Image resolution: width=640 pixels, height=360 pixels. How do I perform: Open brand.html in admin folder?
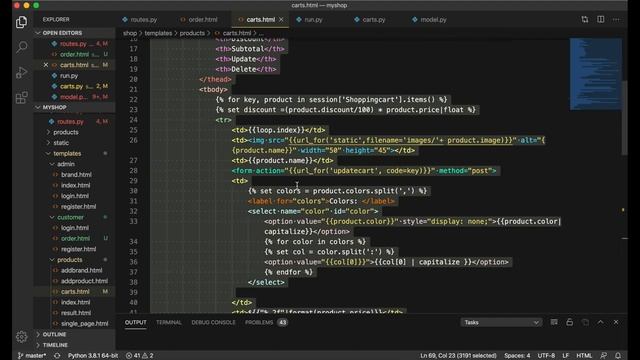tap(76, 175)
